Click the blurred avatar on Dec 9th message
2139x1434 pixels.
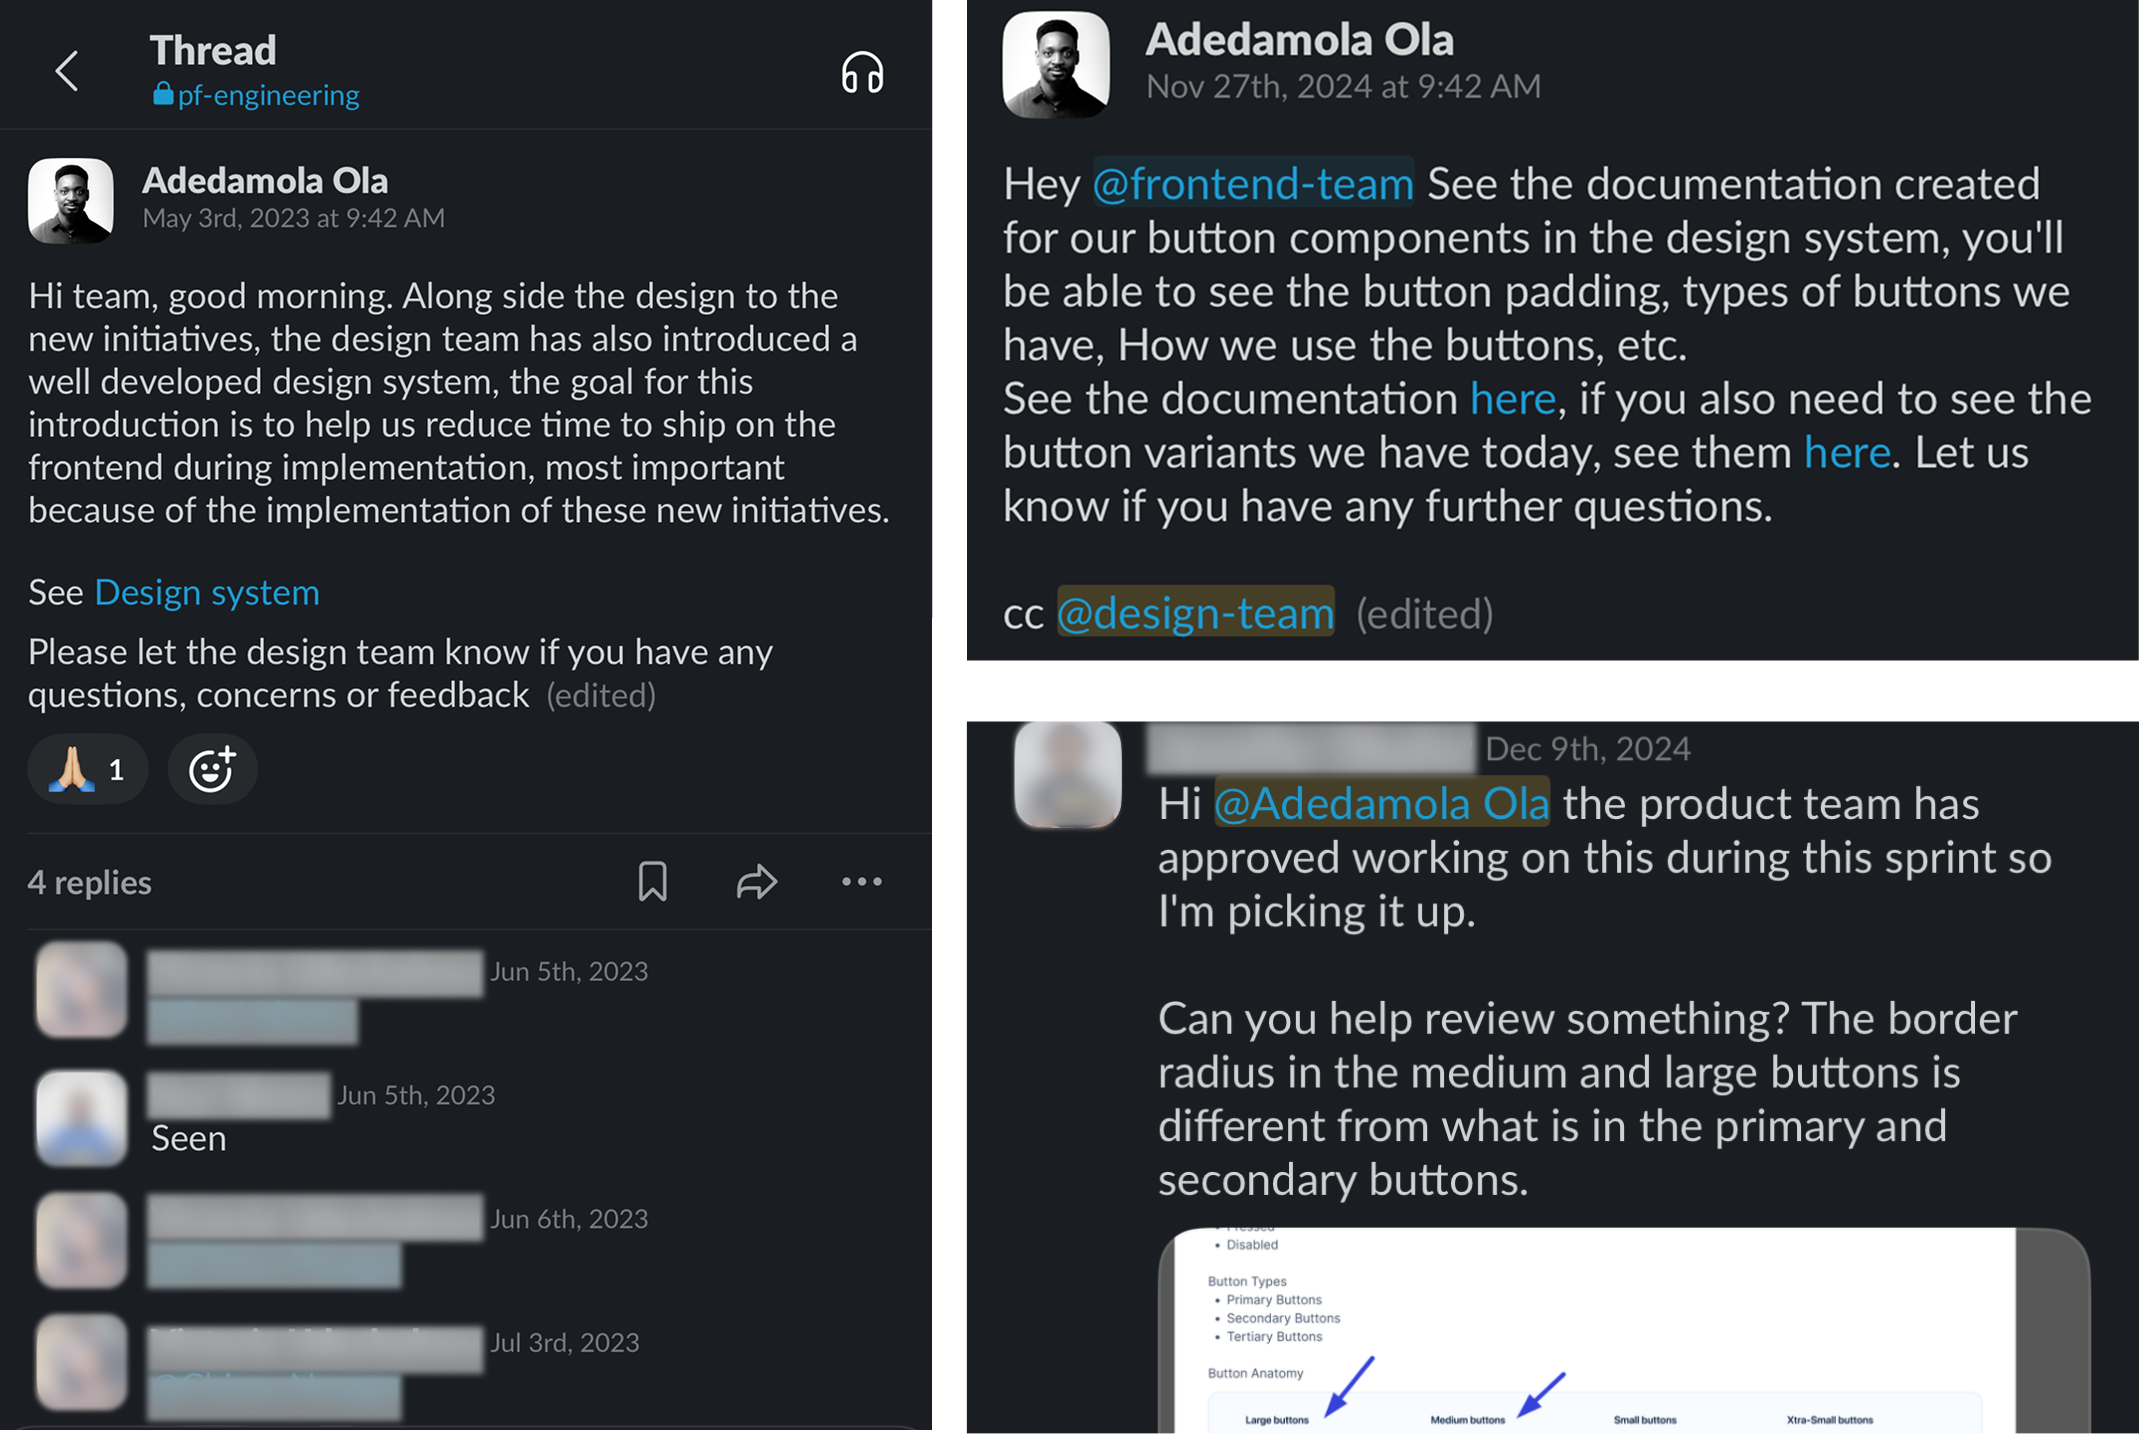click(1067, 775)
